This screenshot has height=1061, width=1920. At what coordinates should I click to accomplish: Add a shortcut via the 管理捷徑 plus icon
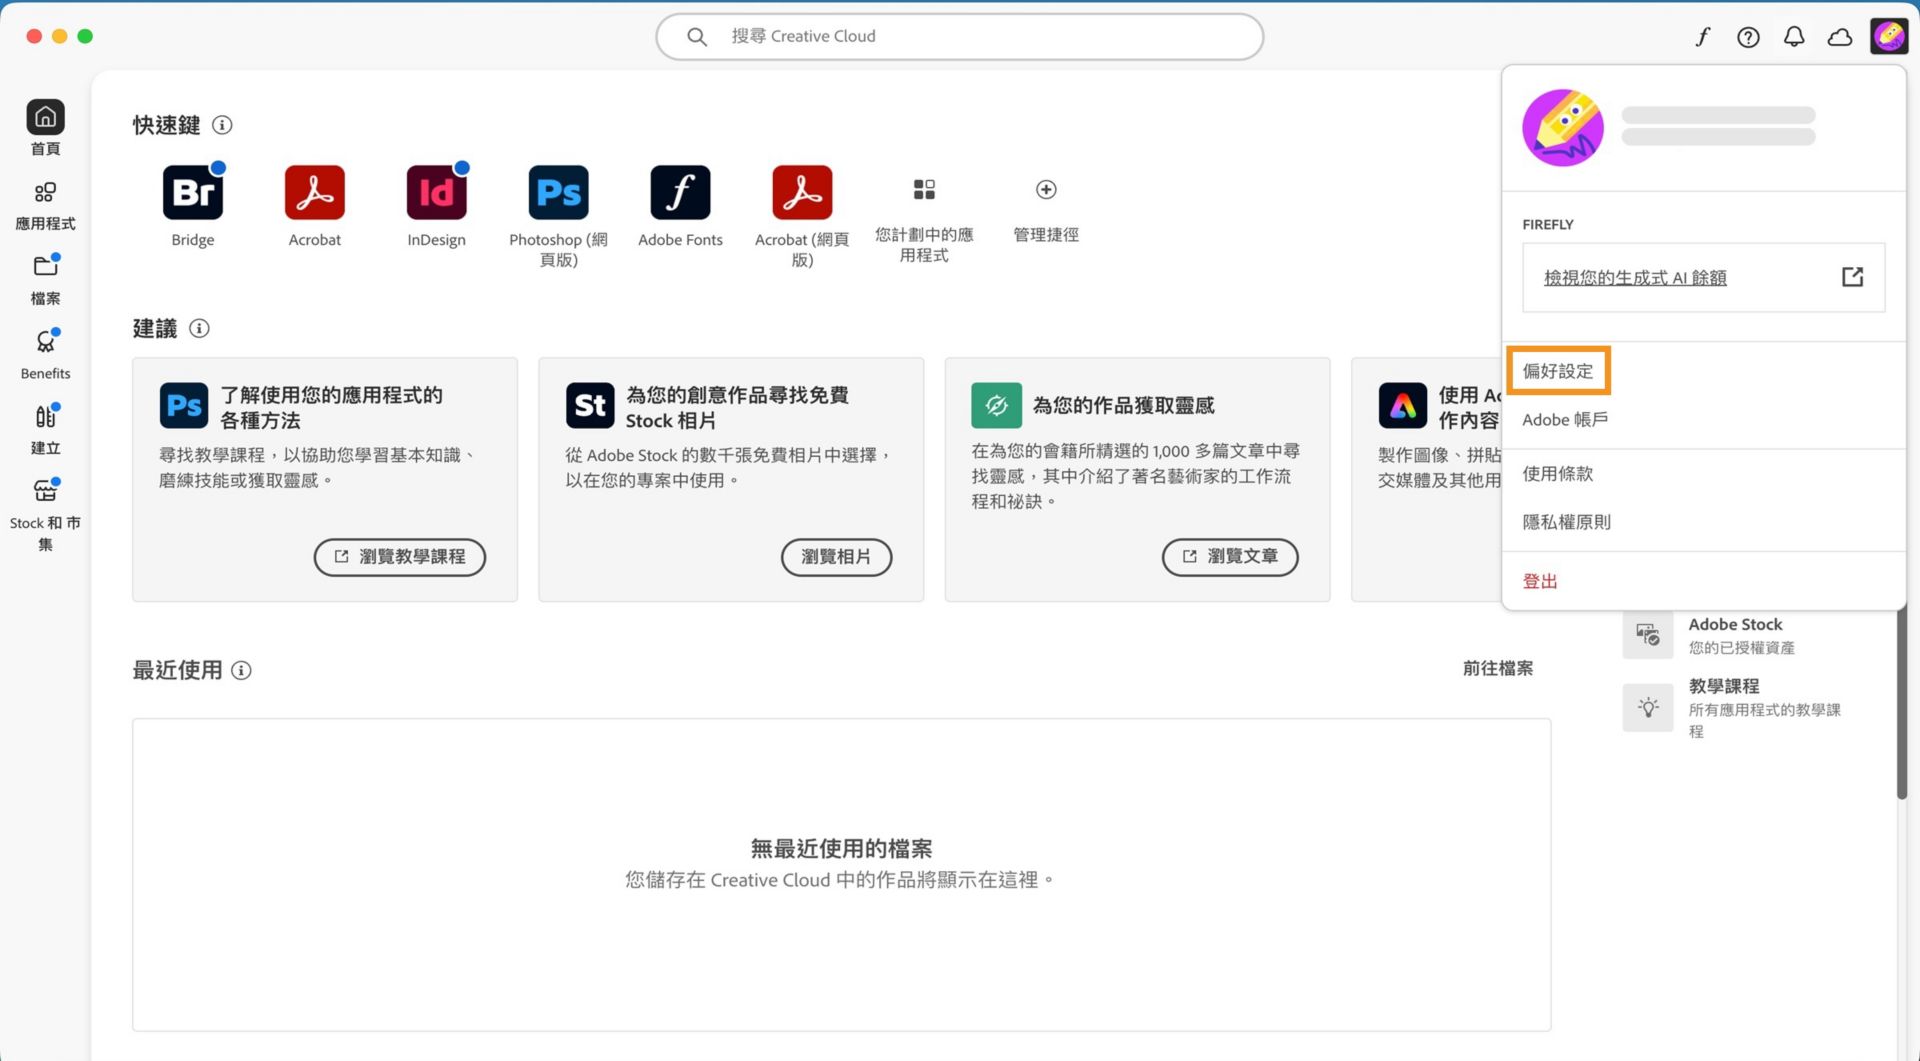tap(1045, 189)
